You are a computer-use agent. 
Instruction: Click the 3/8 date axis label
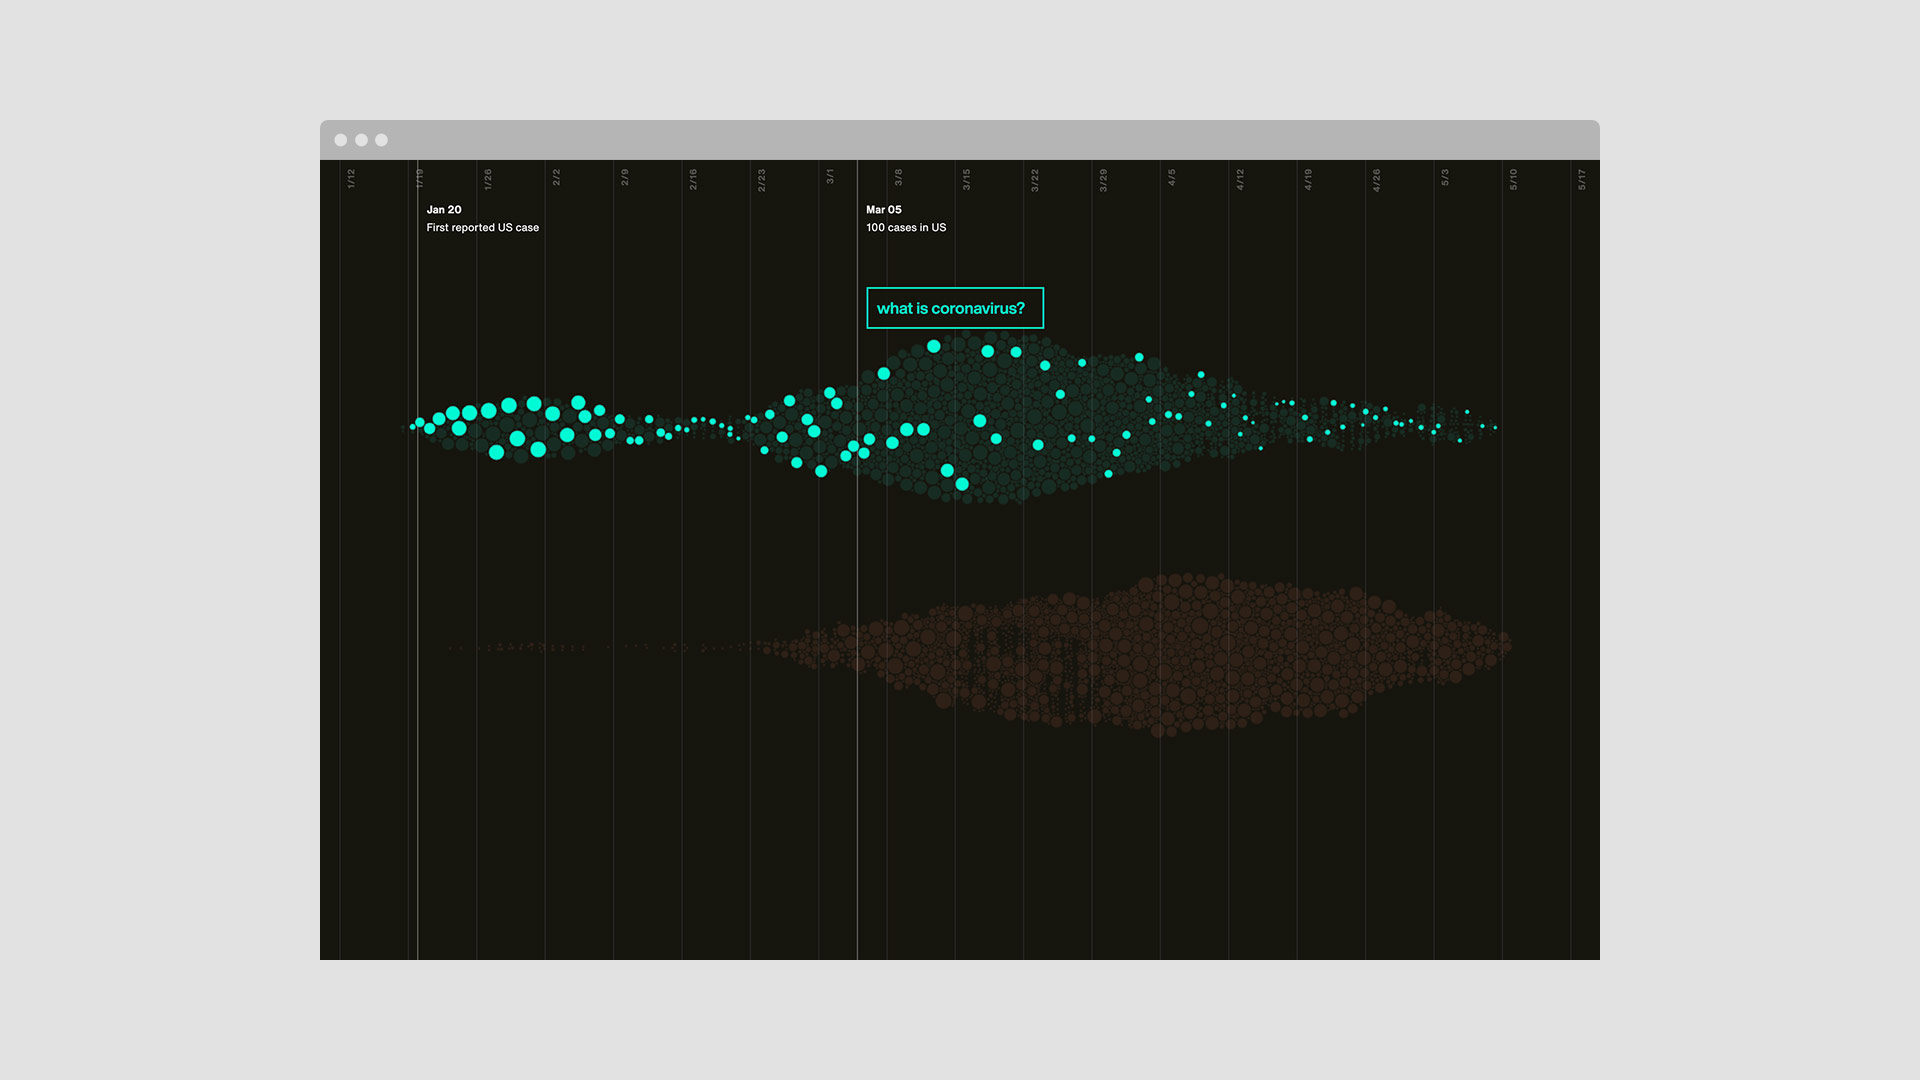(x=898, y=178)
